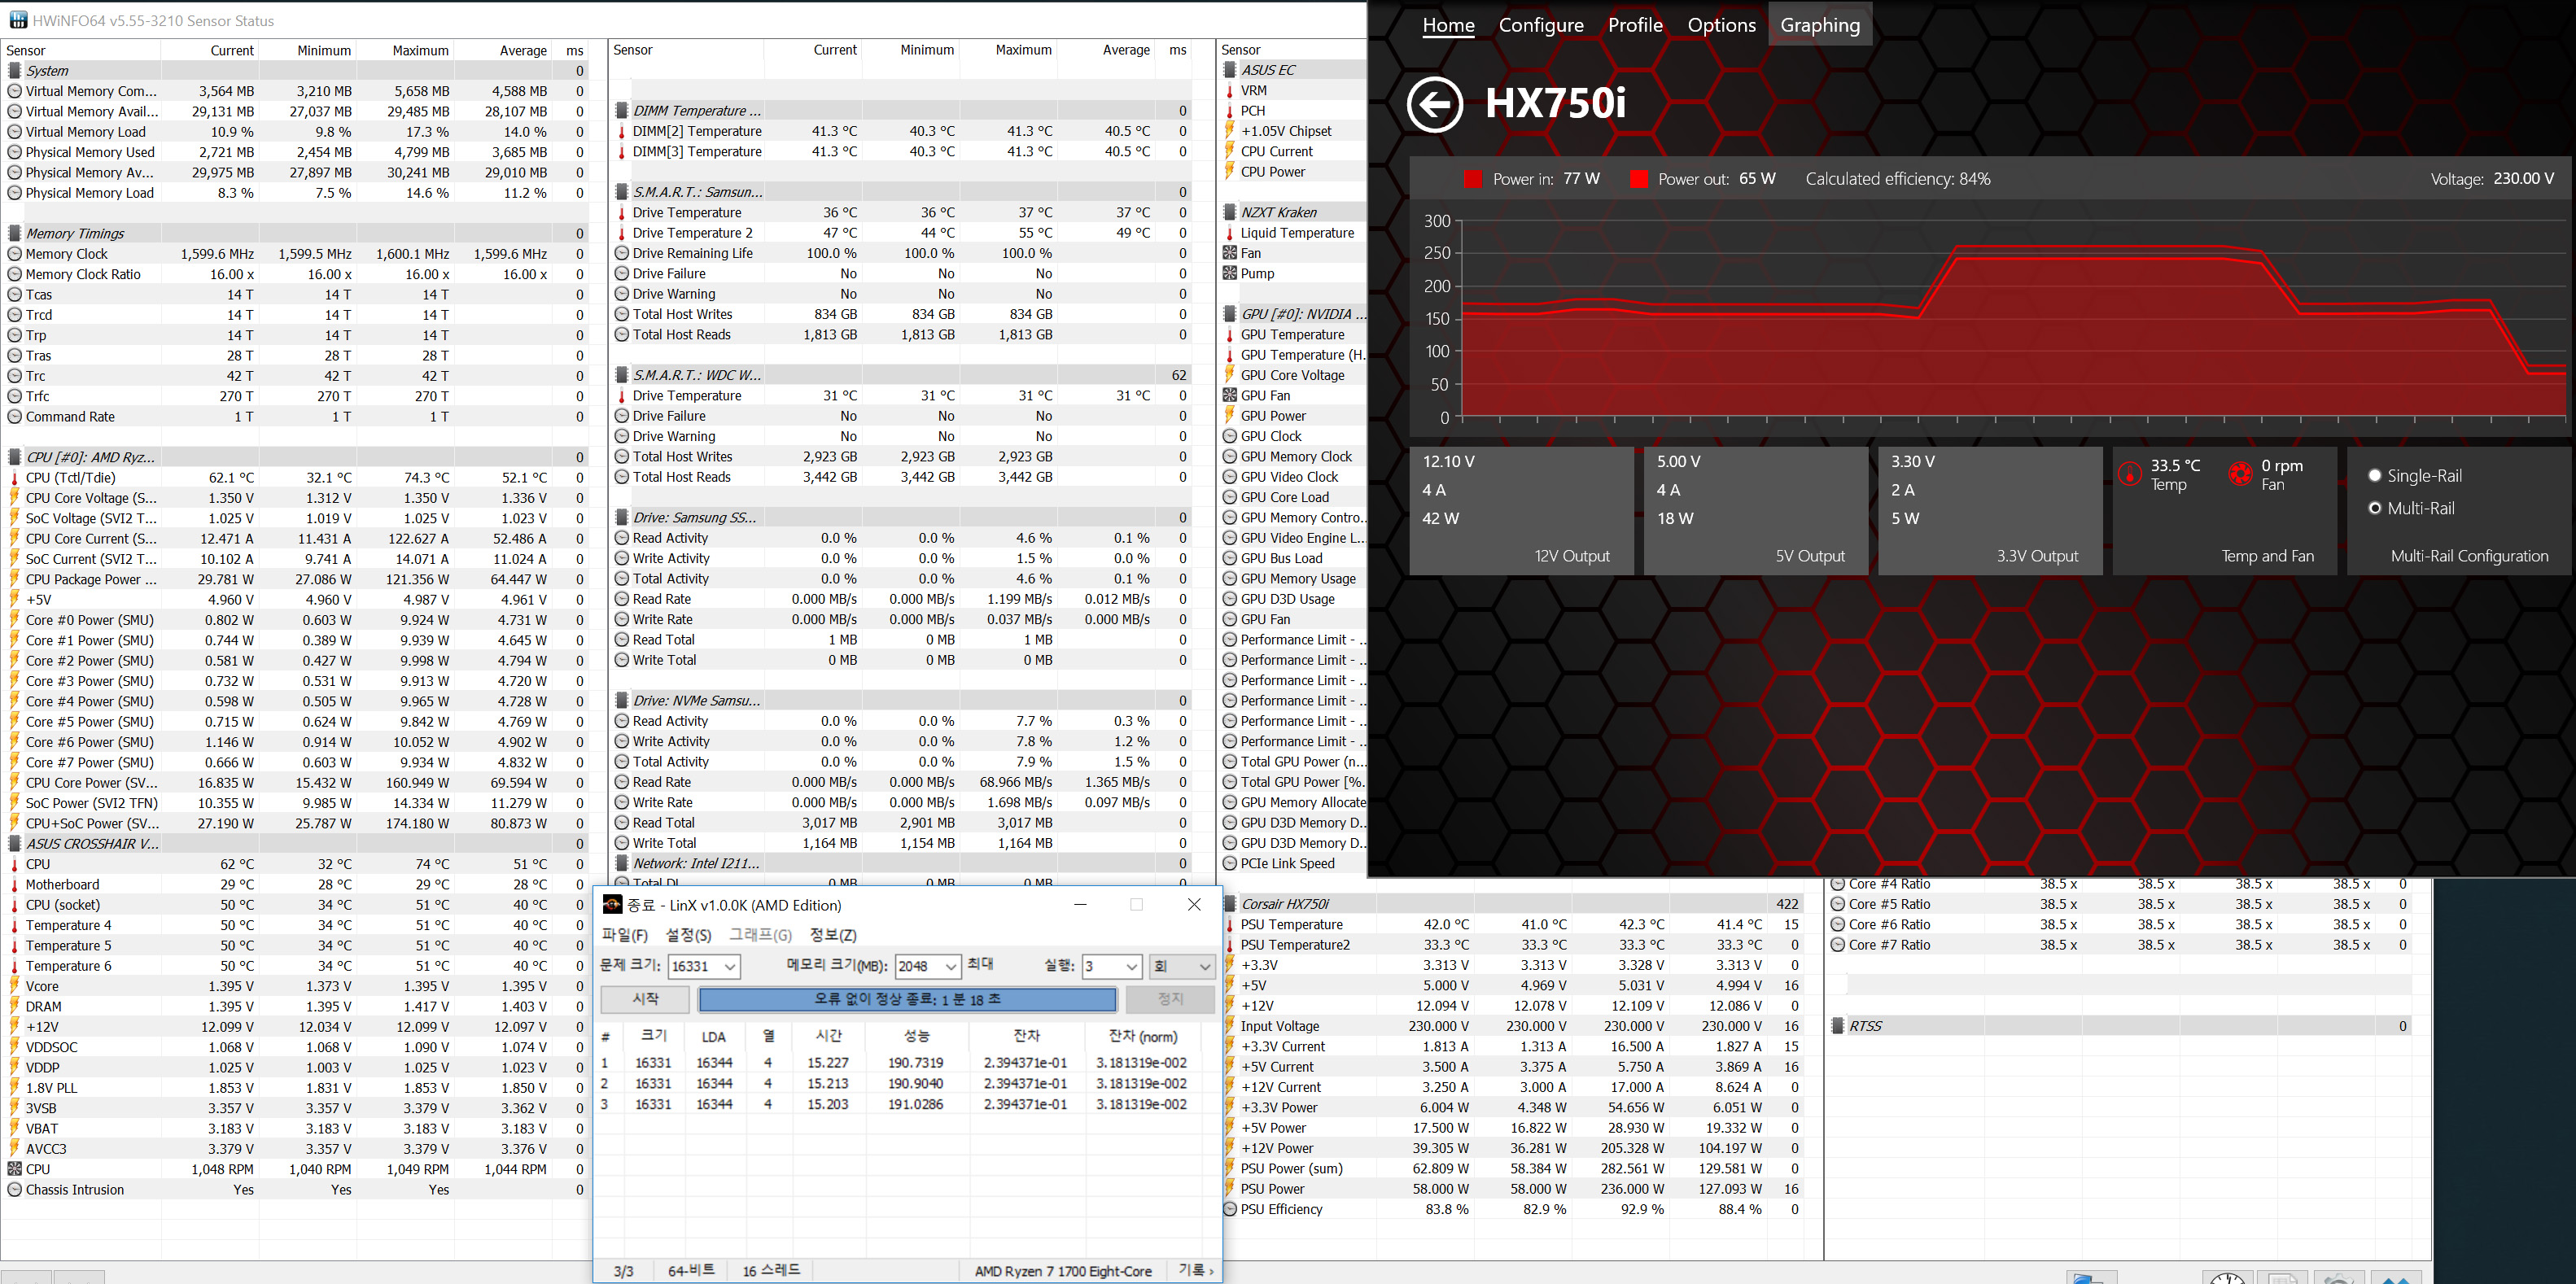Click the 12V Output tile
Image resolution: width=2576 pixels, height=1284 pixels.
click(1520, 511)
